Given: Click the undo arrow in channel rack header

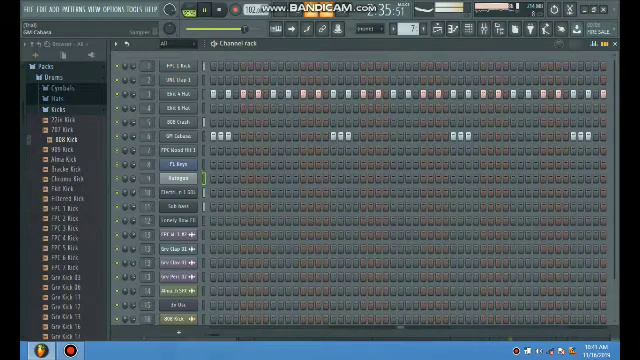Looking at the screenshot, I should 127,44.
